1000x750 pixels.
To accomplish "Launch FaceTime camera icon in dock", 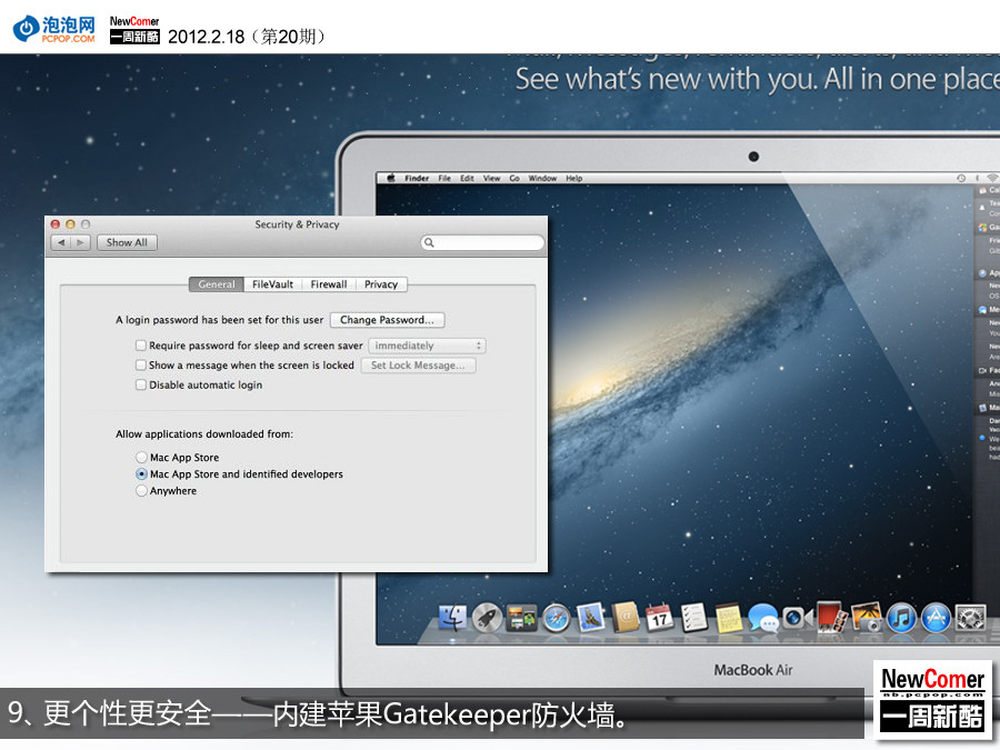I will (797, 618).
